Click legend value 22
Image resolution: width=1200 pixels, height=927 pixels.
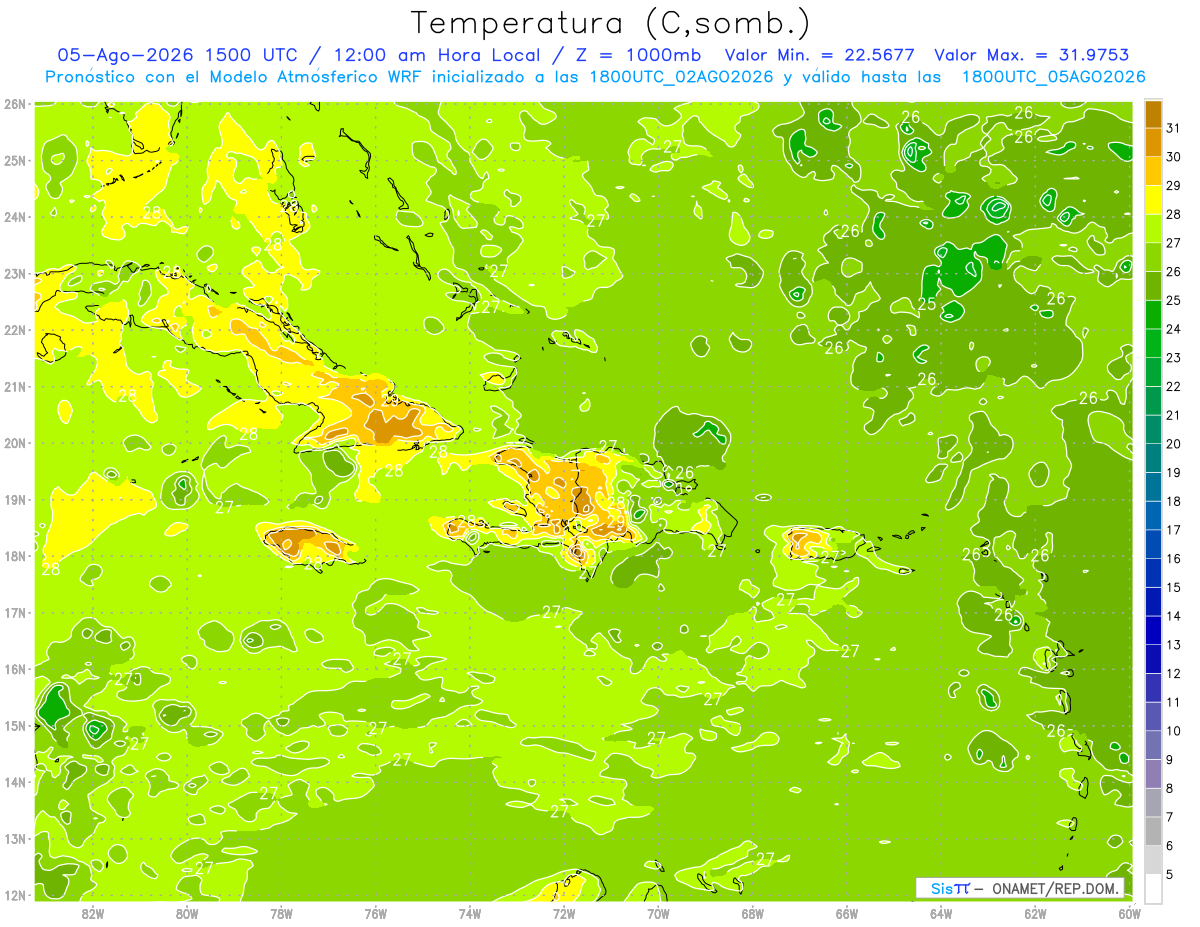pos(1173,387)
